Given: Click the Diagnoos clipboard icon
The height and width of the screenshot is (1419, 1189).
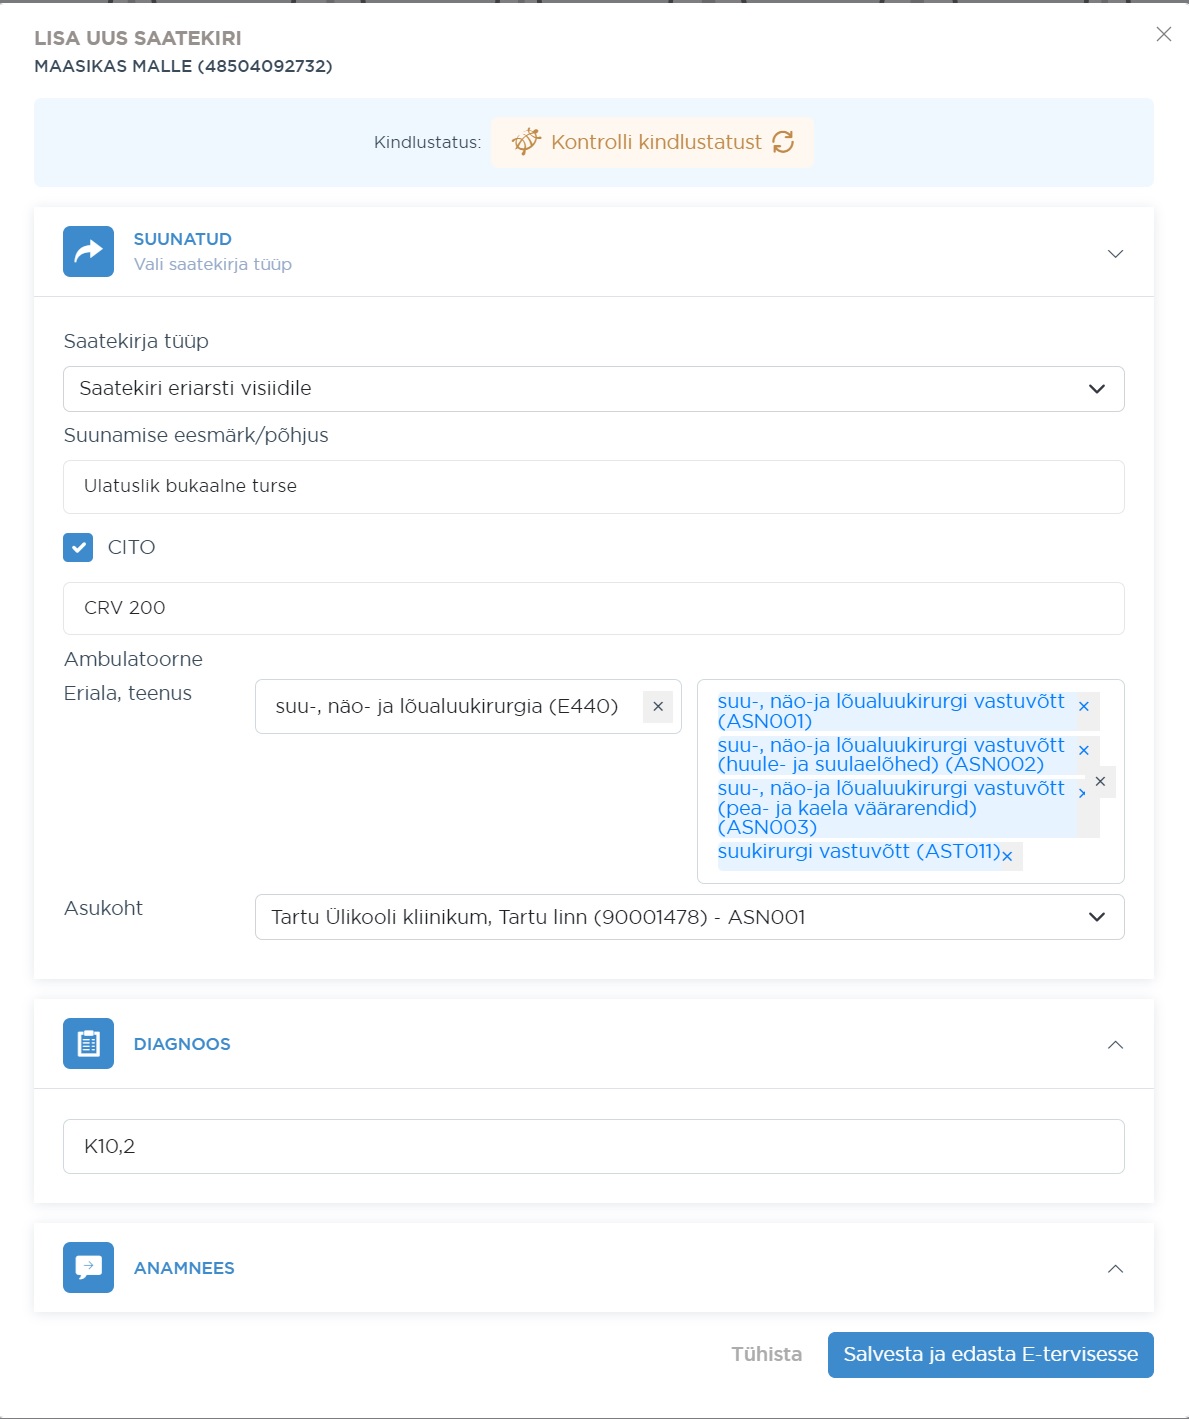Looking at the screenshot, I should point(88,1043).
